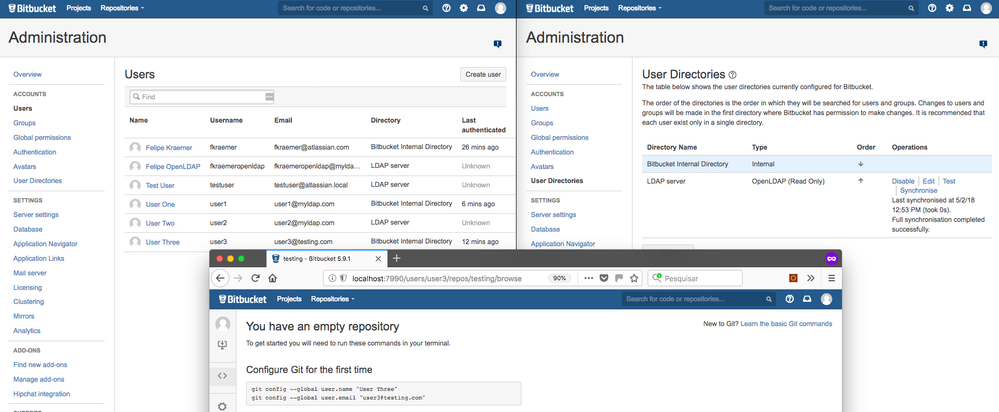Expand Repositories dropdown in User Directories window
This screenshot has width=999, height=412.
(640, 8)
